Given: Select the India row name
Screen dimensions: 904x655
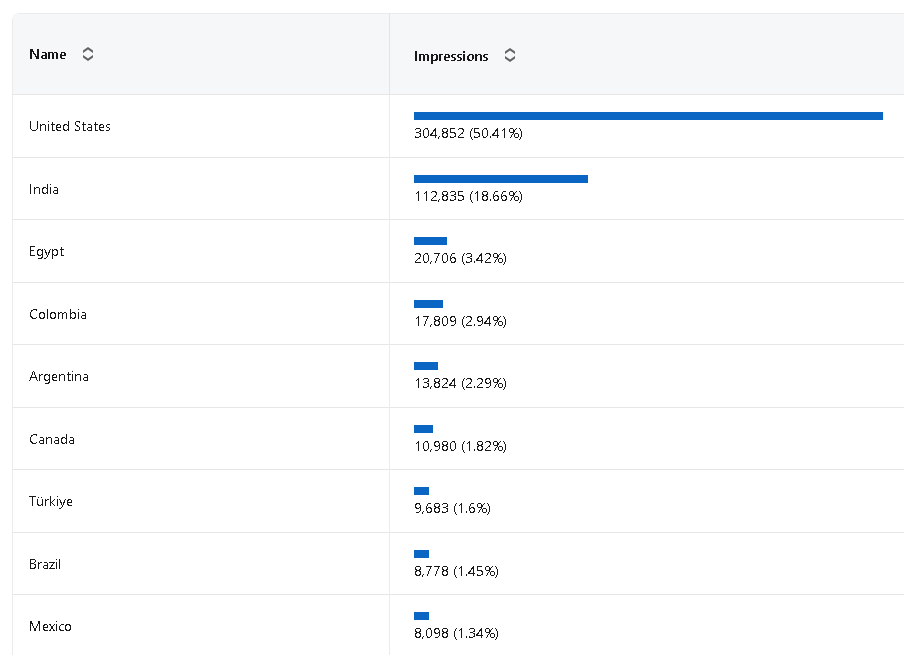Looking at the screenshot, I should (x=44, y=189).
